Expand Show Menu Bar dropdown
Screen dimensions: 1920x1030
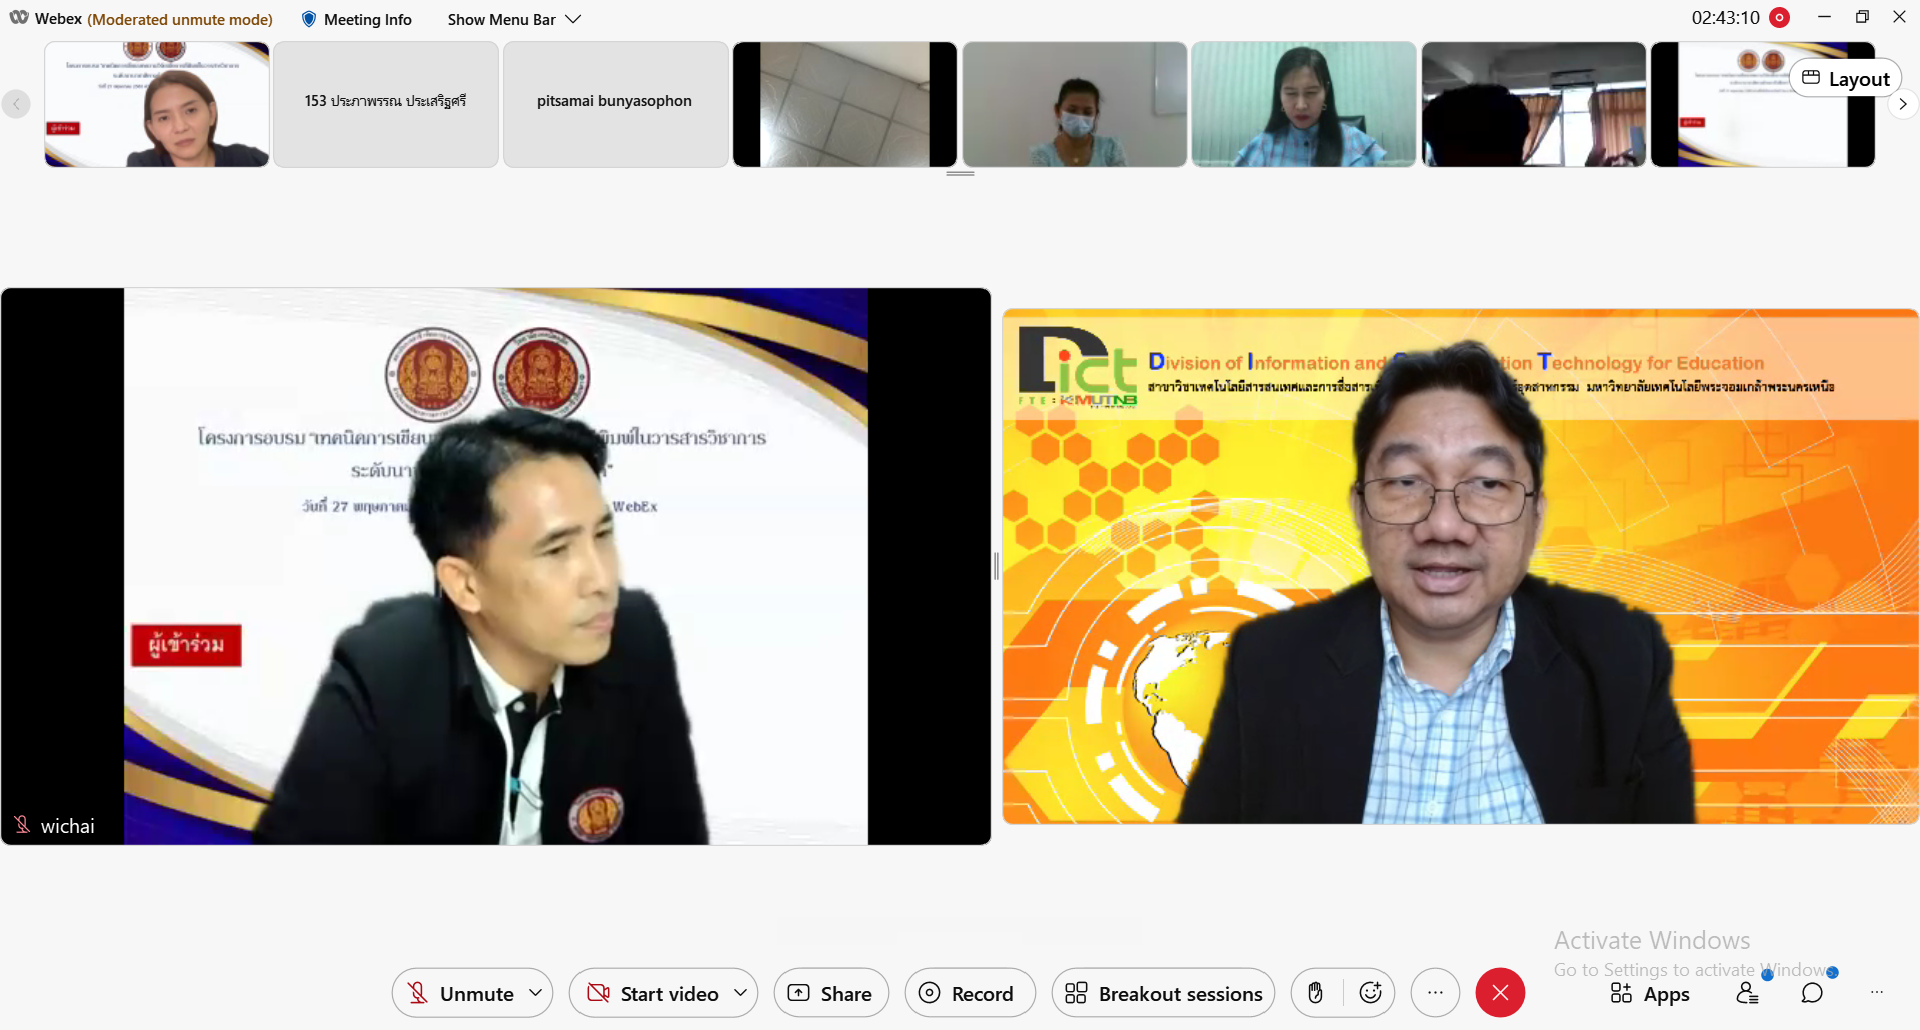click(514, 19)
